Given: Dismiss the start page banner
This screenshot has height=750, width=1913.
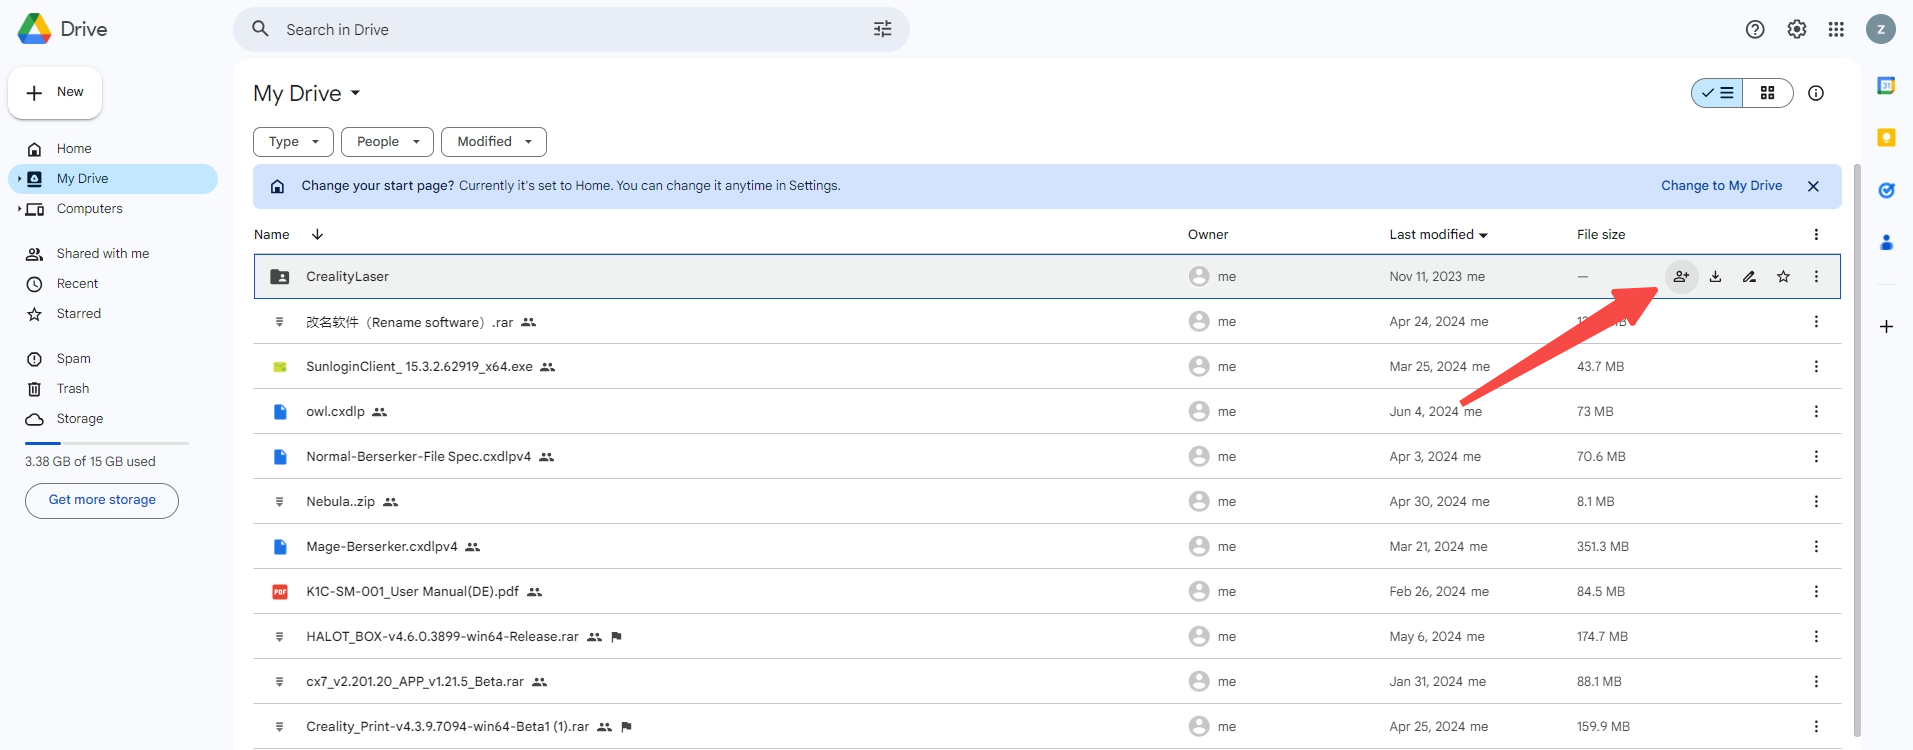Looking at the screenshot, I should point(1813,186).
